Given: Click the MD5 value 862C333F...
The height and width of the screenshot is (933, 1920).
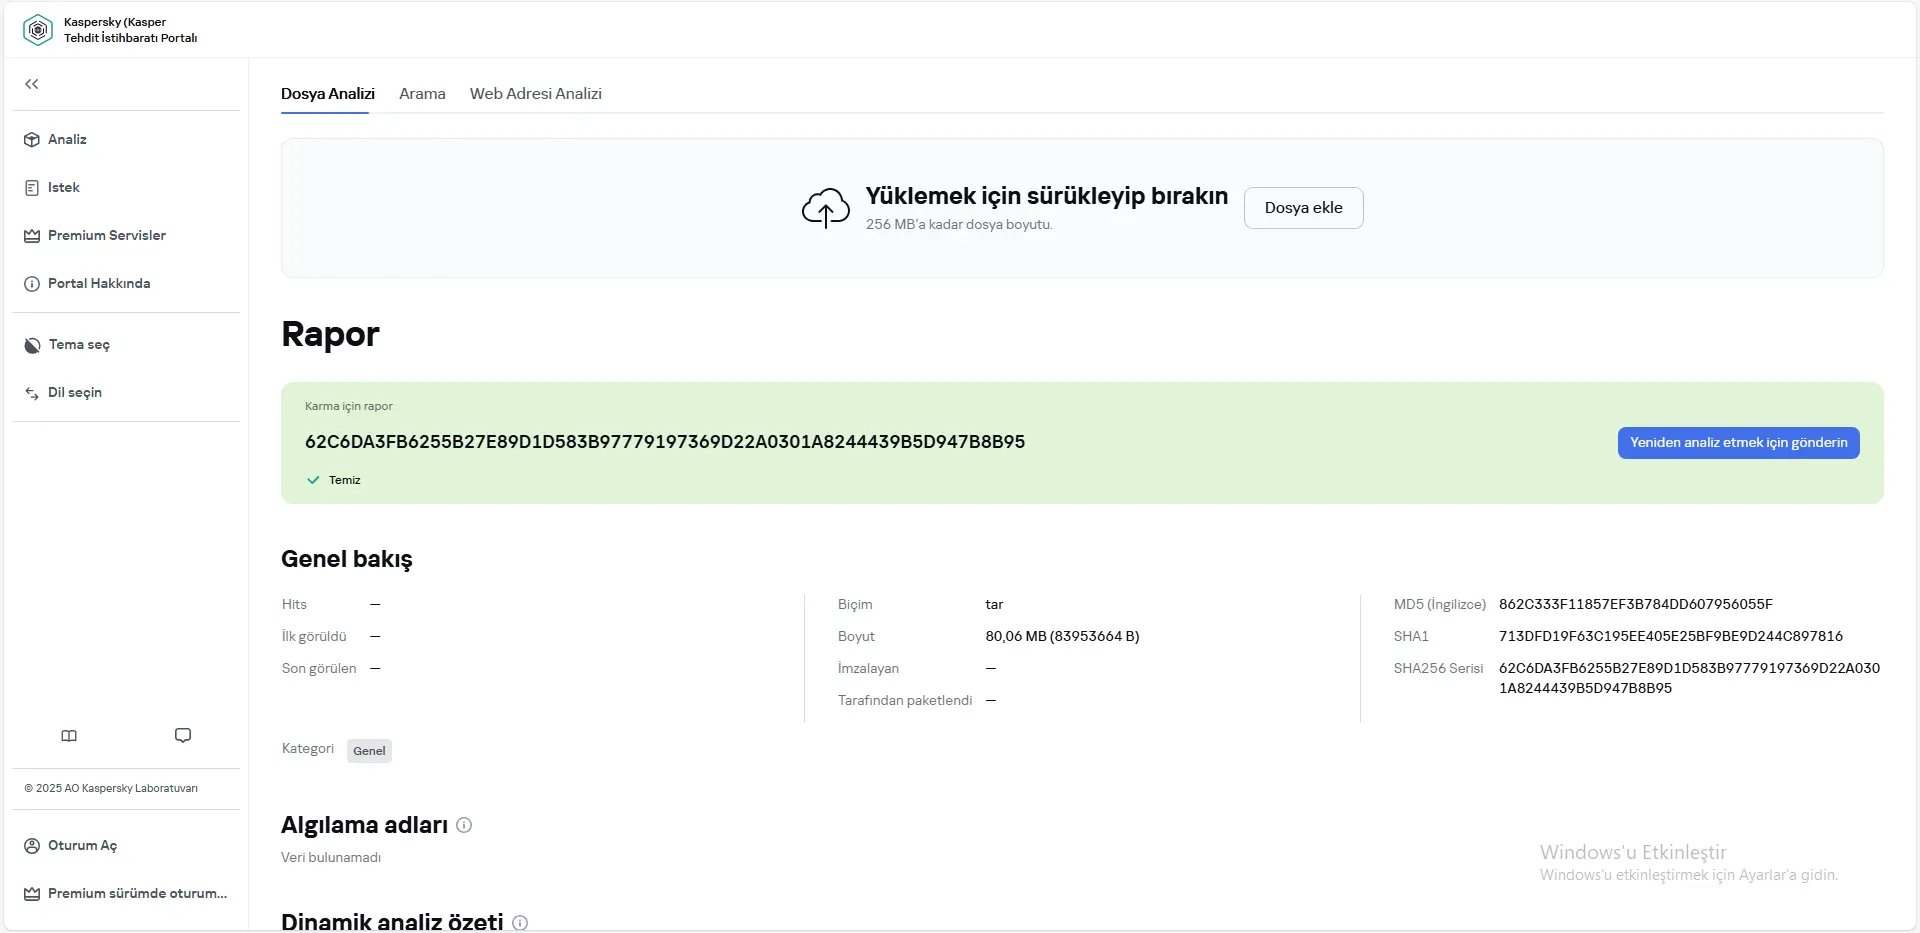Looking at the screenshot, I should (x=1635, y=604).
